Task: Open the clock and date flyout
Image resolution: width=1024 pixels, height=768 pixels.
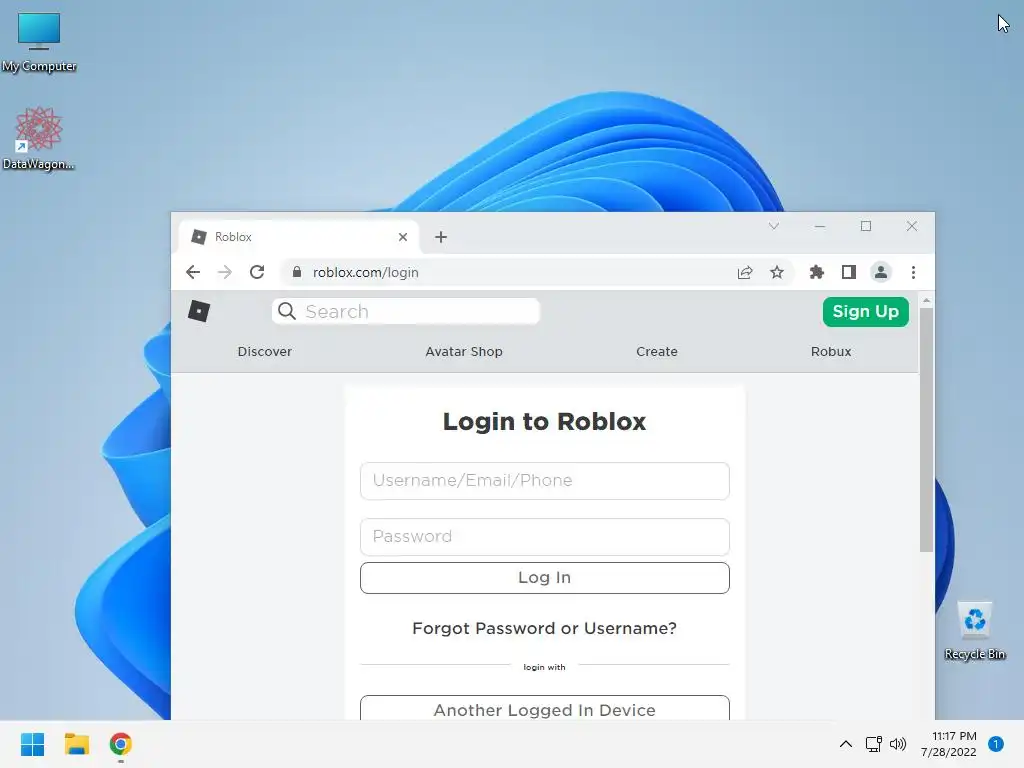Action: 948,744
